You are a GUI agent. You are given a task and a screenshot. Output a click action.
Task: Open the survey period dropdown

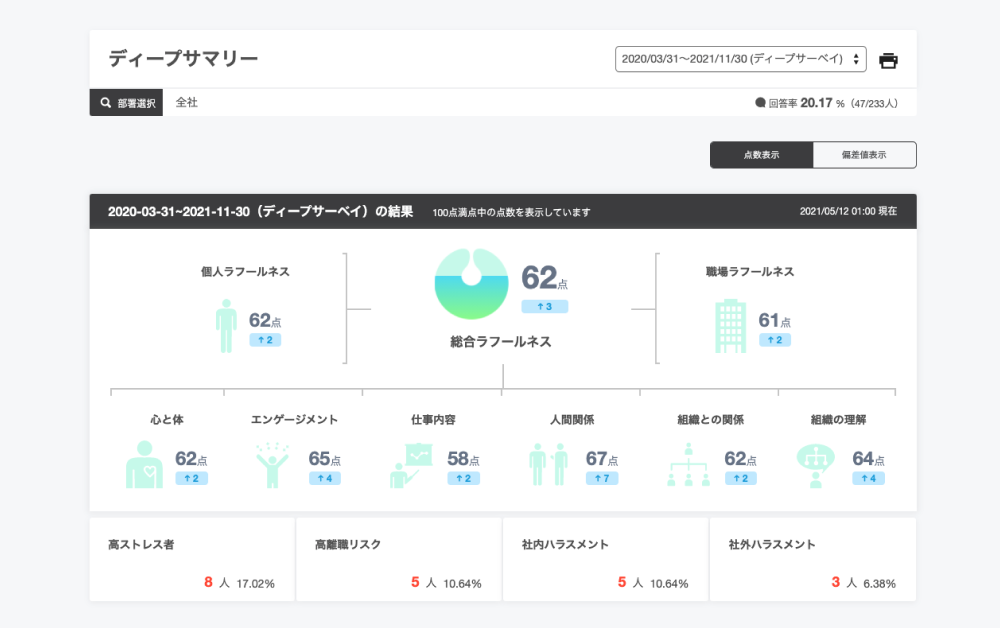pyautogui.click(x=740, y=59)
